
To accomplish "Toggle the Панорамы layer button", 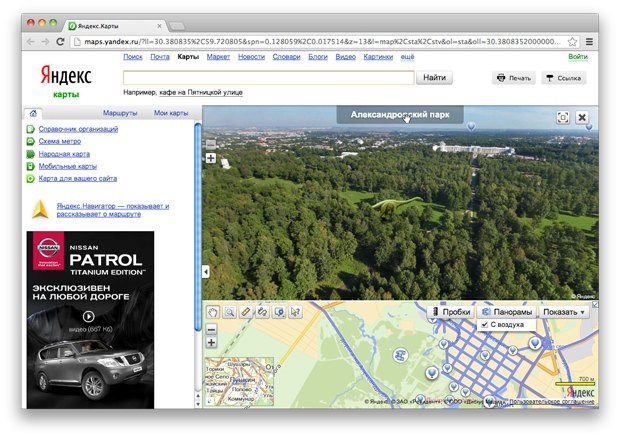I will [507, 312].
